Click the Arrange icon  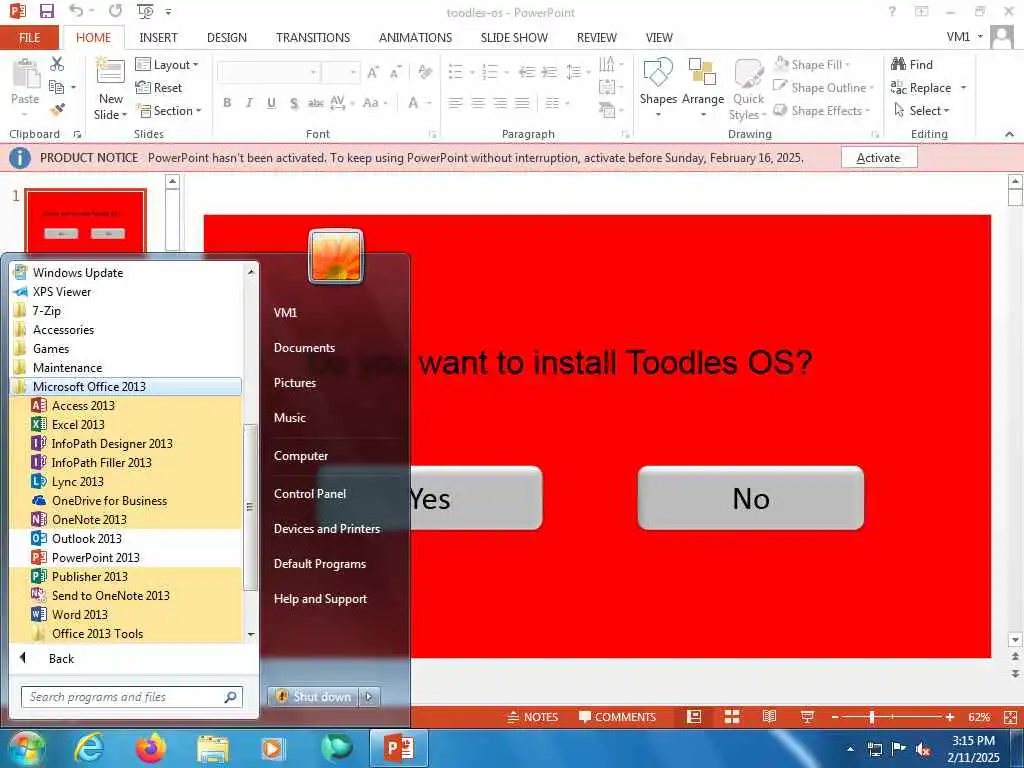pos(702,72)
